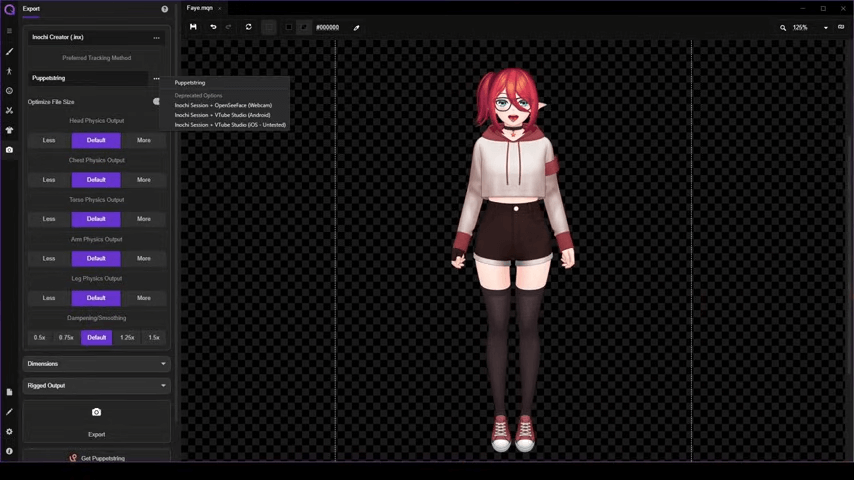
Task: Expand the Dimensions section
Action: (96, 364)
